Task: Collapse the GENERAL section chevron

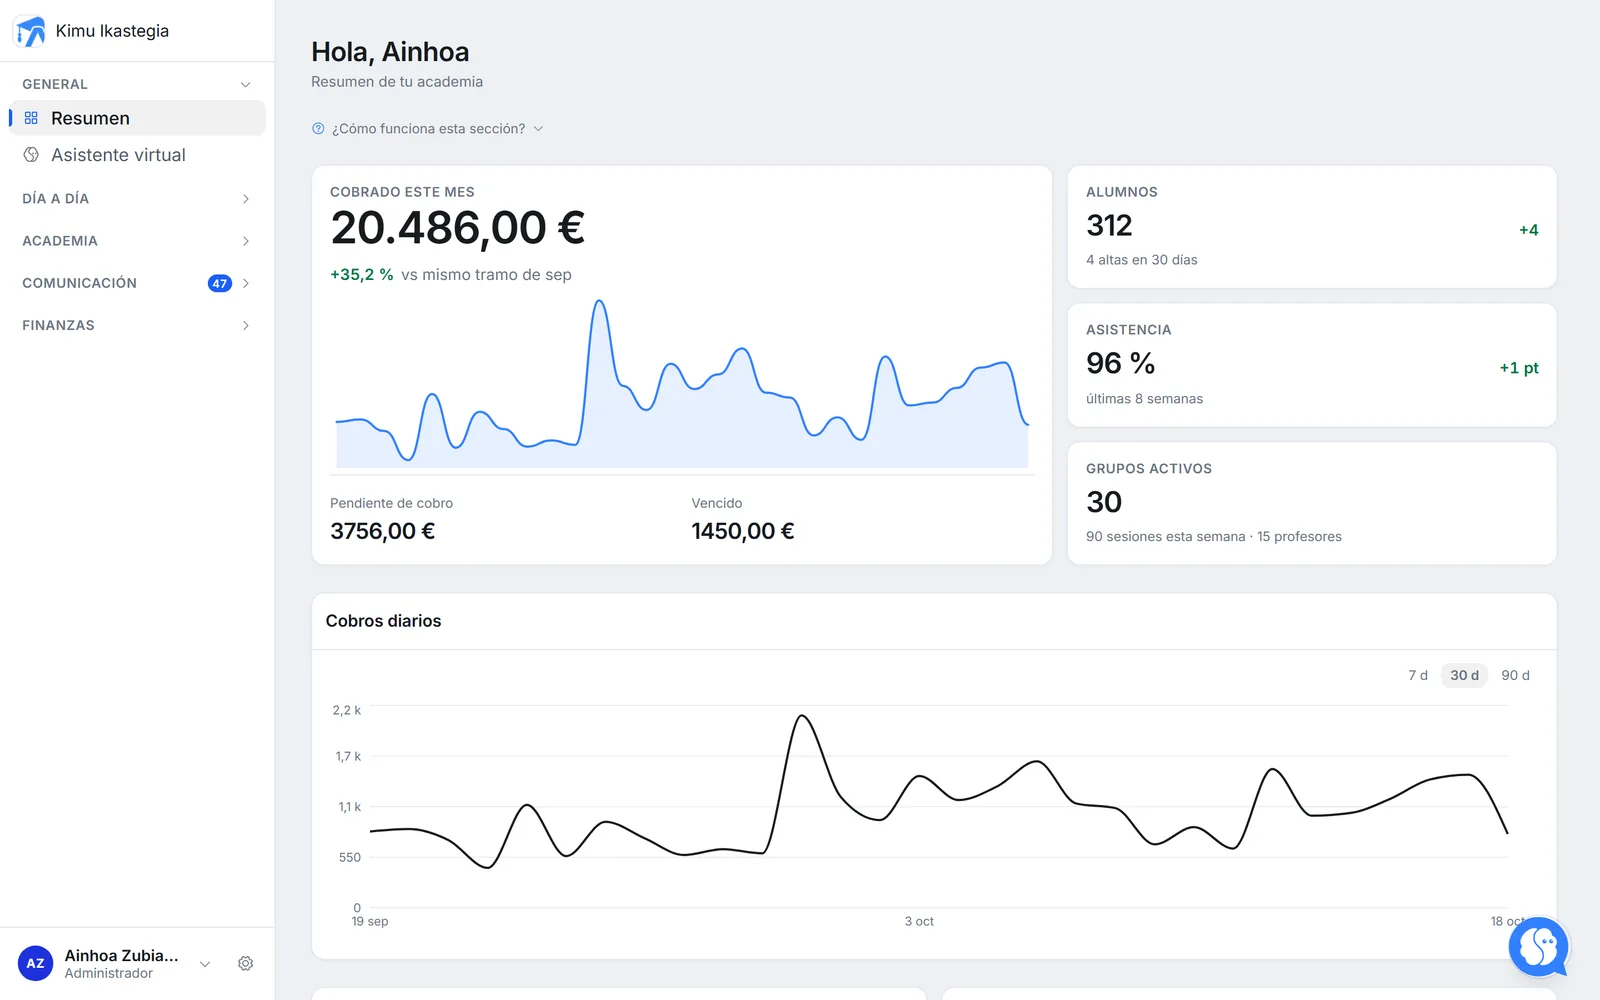Action: click(x=245, y=85)
